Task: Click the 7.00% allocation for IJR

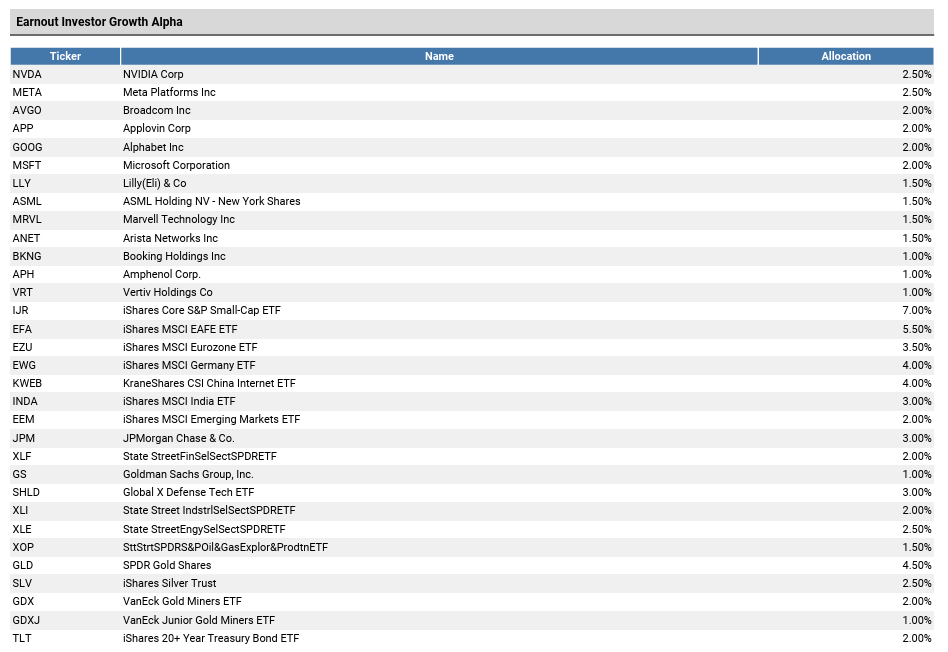Action: [x=917, y=310]
